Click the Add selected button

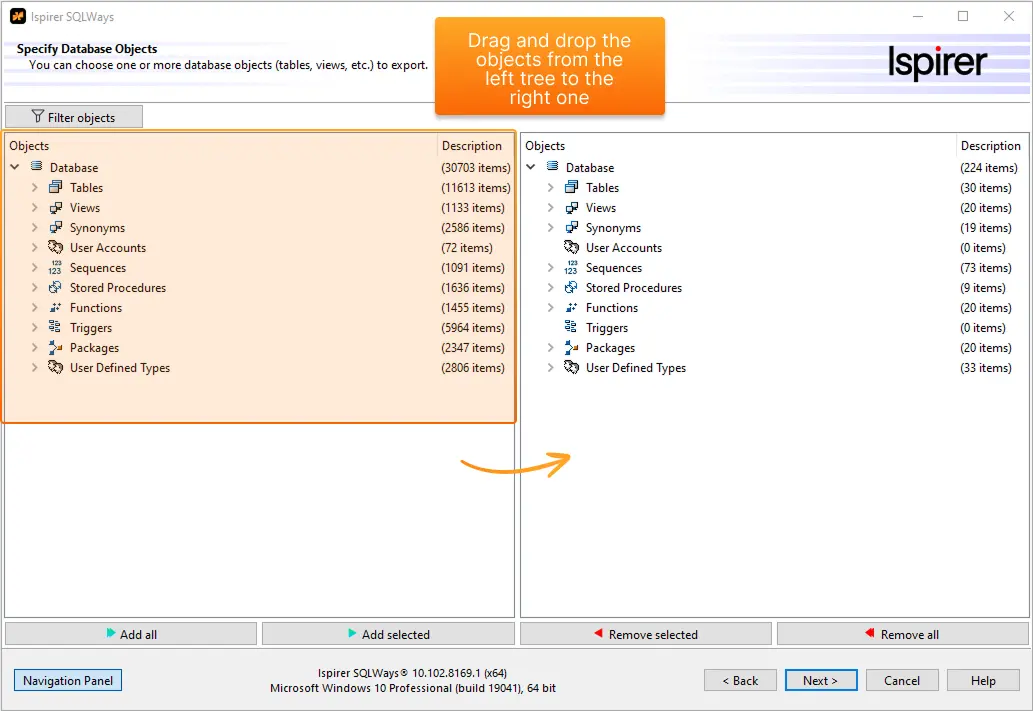pos(388,634)
